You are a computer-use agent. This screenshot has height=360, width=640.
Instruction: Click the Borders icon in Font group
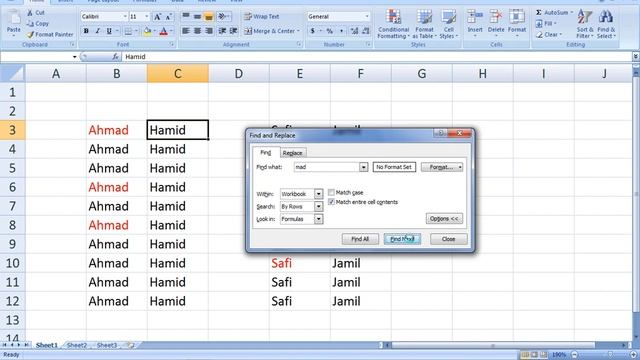(128, 31)
